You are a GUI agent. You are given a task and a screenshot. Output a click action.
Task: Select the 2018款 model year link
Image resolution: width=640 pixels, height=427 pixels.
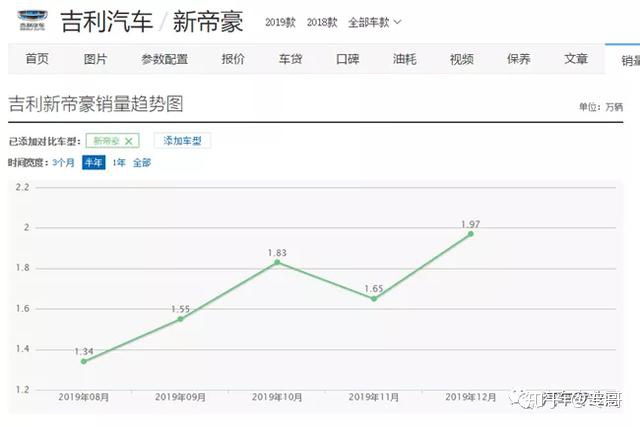(322, 22)
